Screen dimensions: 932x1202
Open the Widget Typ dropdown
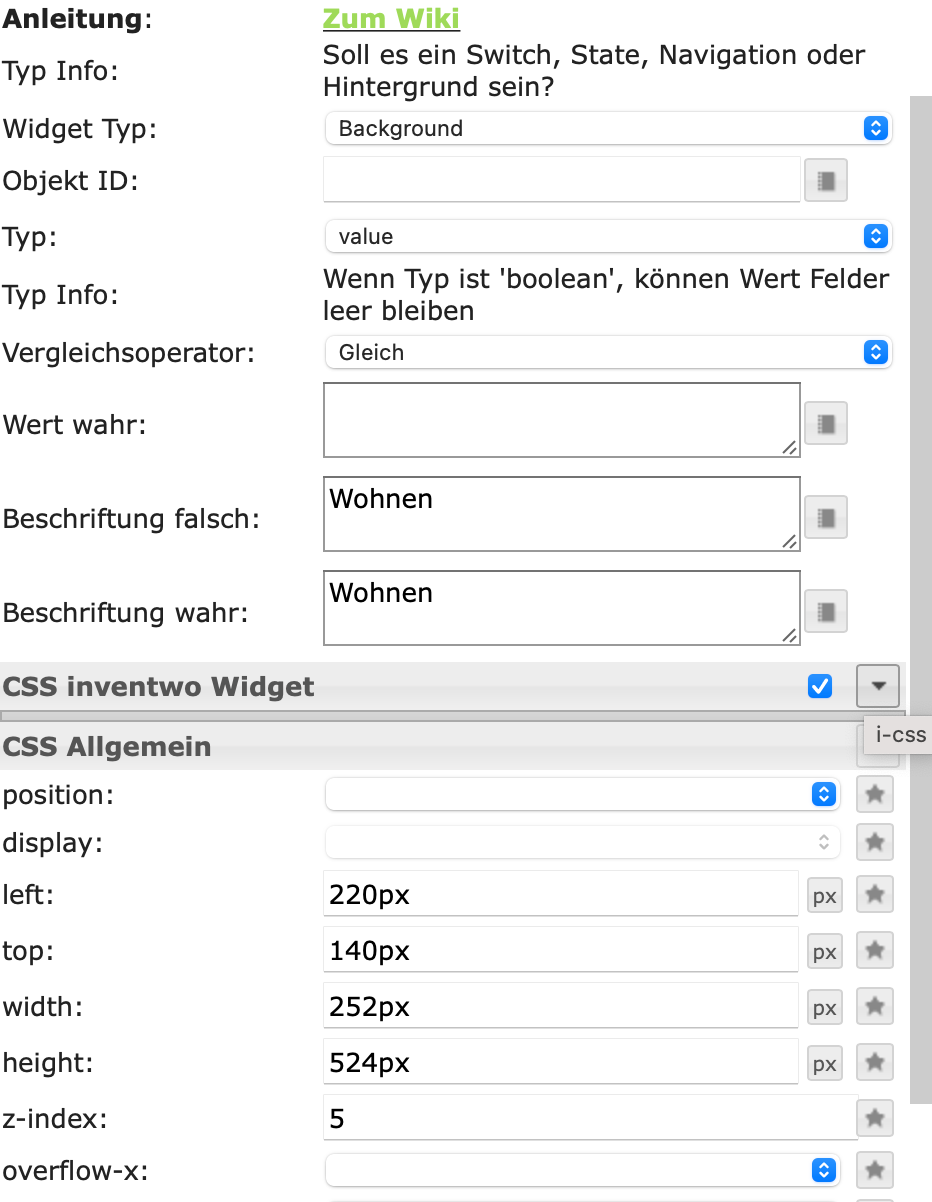click(x=607, y=128)
